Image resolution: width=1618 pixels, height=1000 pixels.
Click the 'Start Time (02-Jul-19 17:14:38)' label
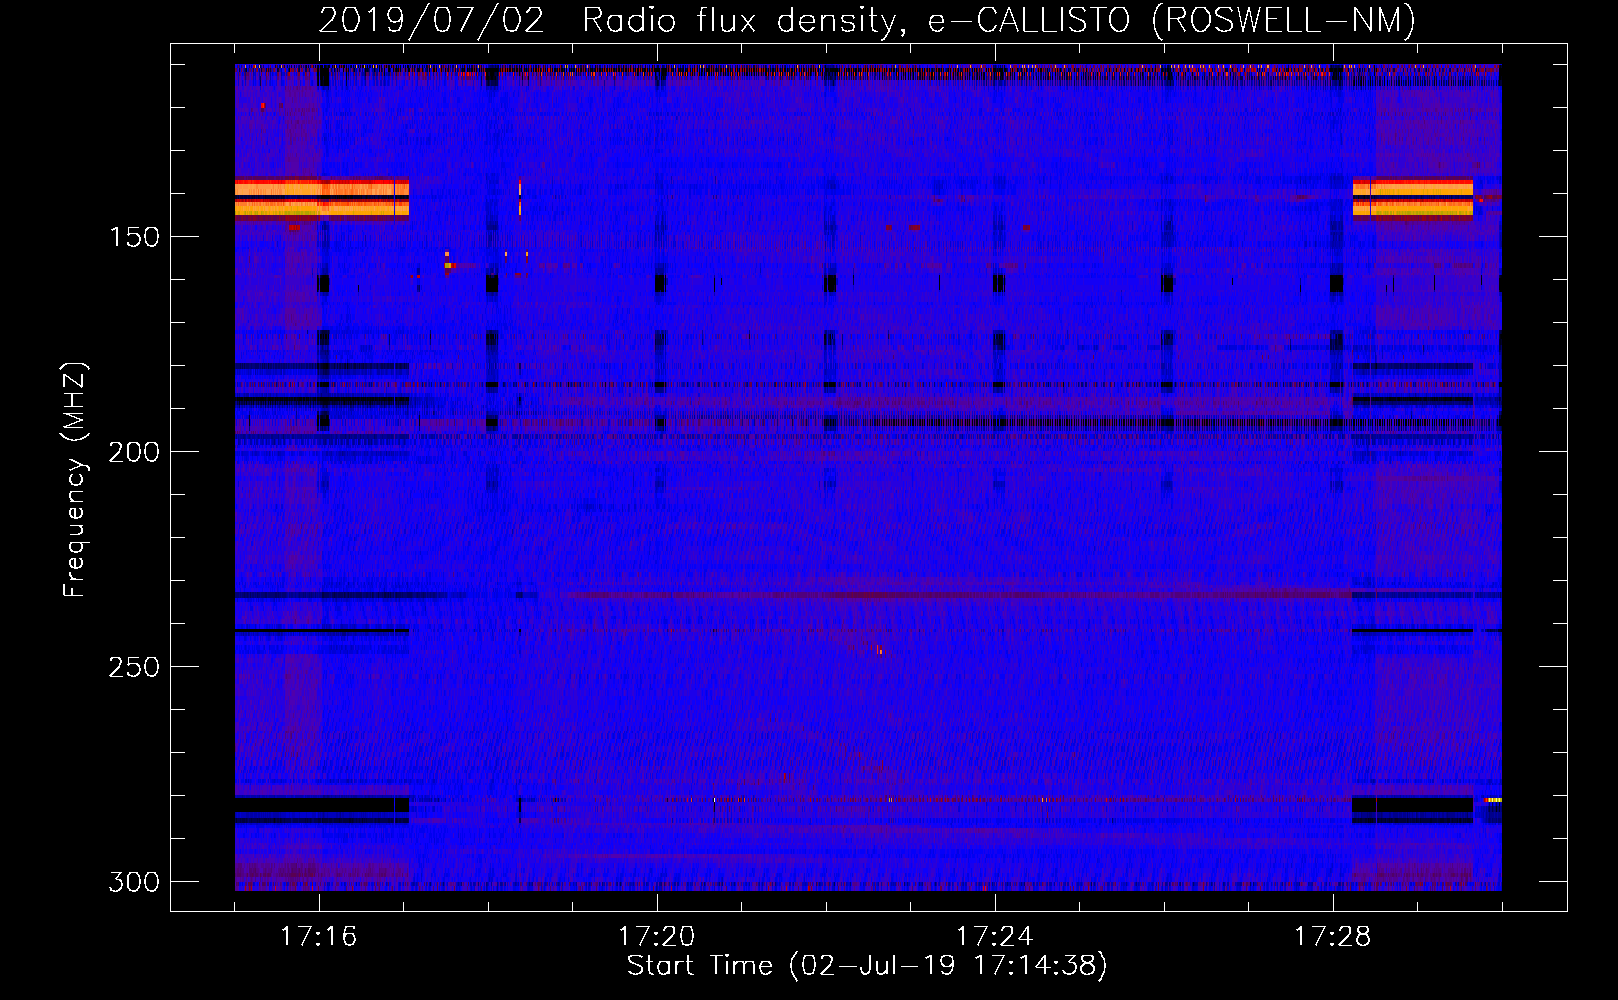[x=867, y=966]
